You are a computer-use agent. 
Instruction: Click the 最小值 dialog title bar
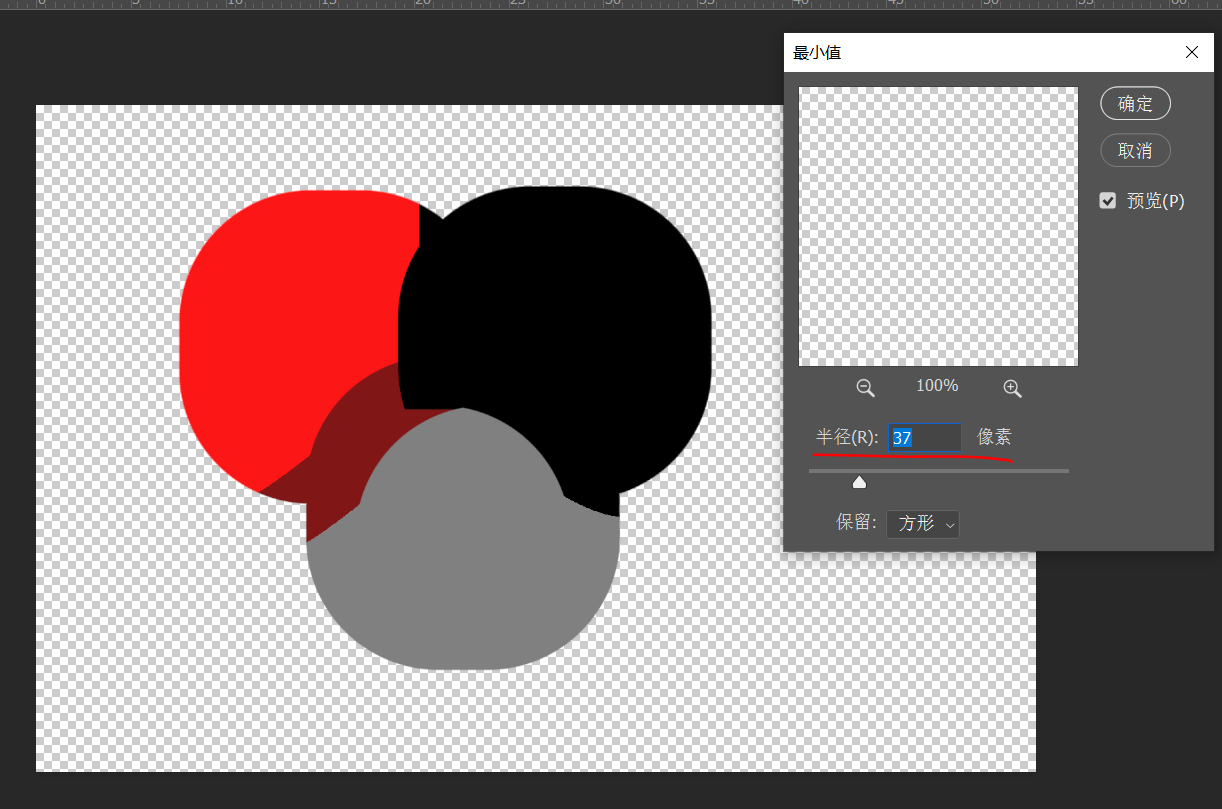coord(950,52)
